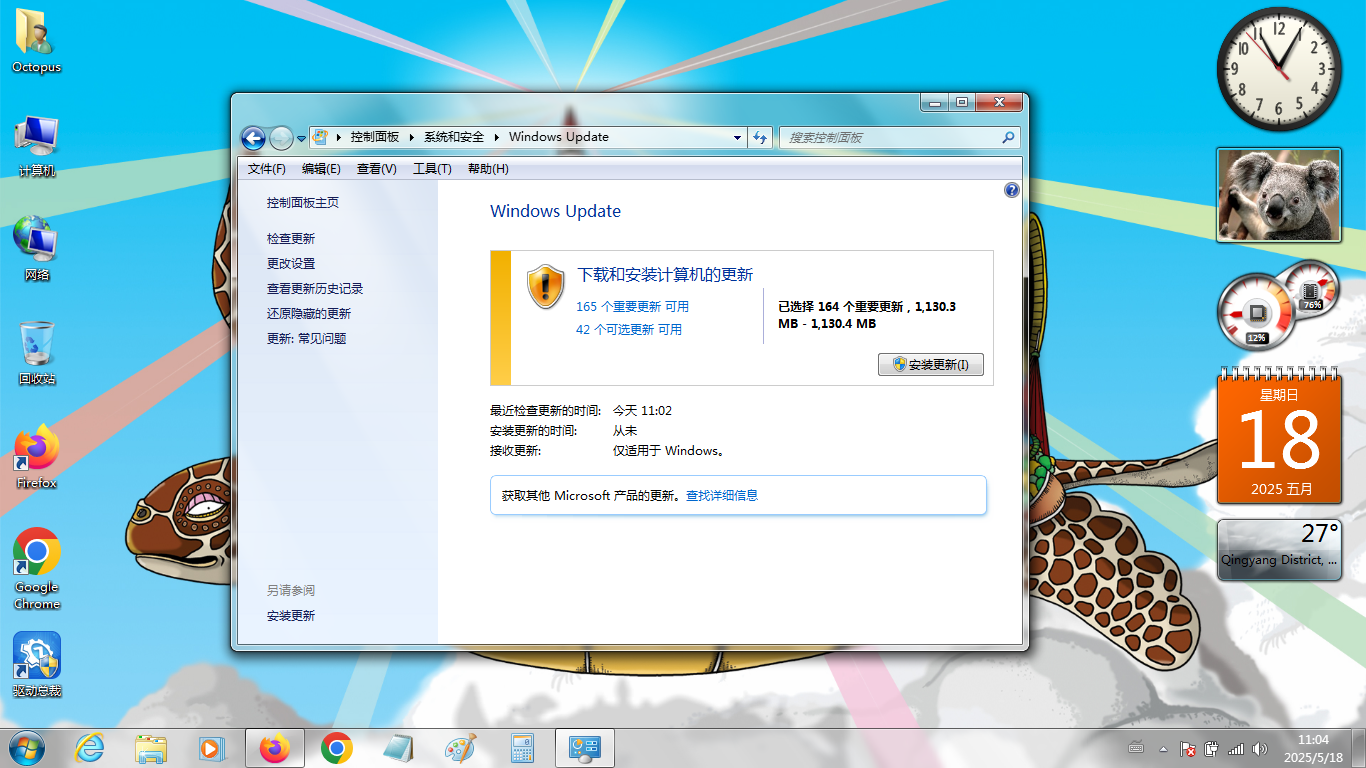Click the refresh button beside address bar
This screenshot has width=1366, height=768.
pyautogui.click(x=760, y=137)
